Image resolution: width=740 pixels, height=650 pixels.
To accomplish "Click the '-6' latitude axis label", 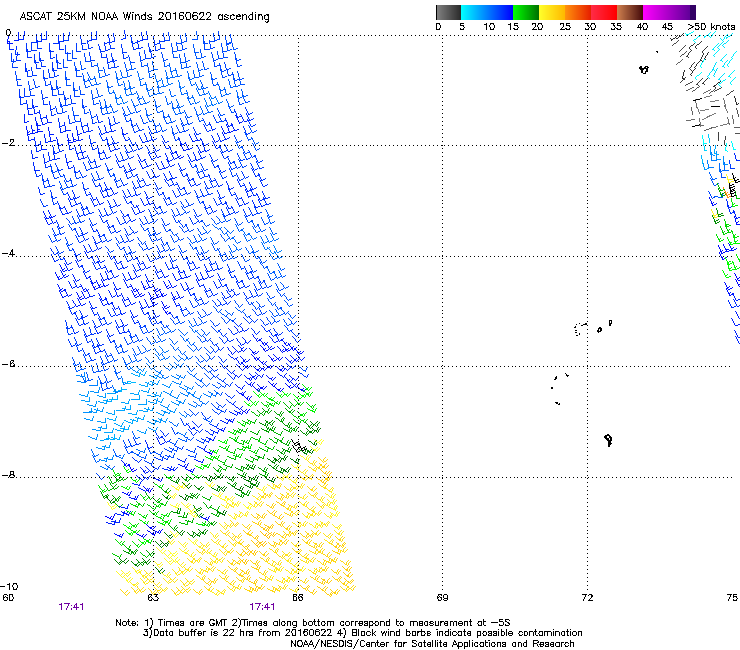I will click(8, 364).
